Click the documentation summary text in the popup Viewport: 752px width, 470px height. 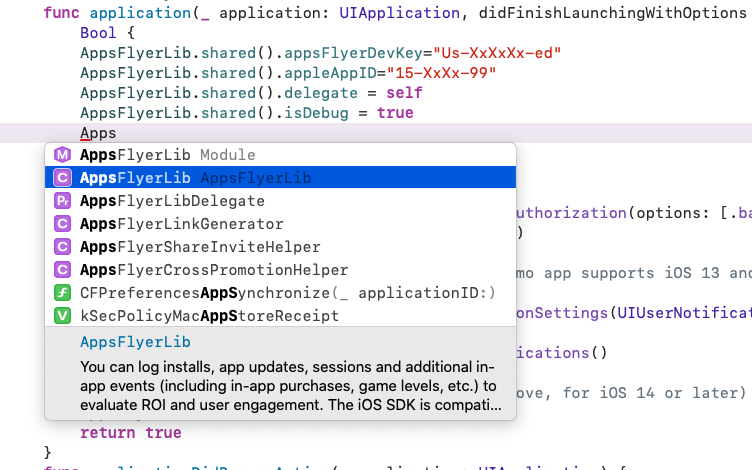[291, 386]
